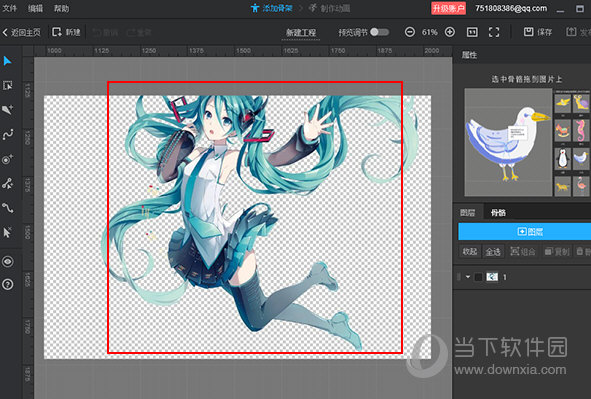Pick the pen add-point tool
This screenshot has height=399, width=591.
click(x=8, y=110)
